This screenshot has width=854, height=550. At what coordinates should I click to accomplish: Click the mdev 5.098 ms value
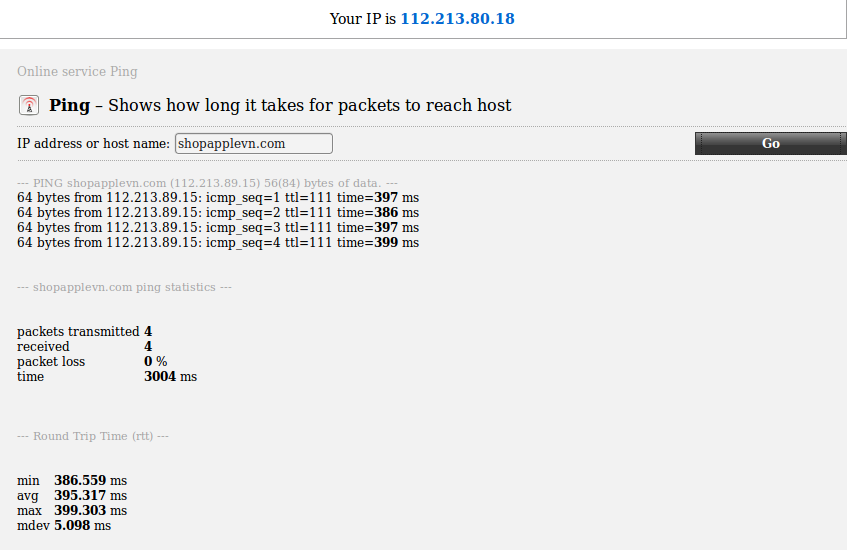(82, 525)
